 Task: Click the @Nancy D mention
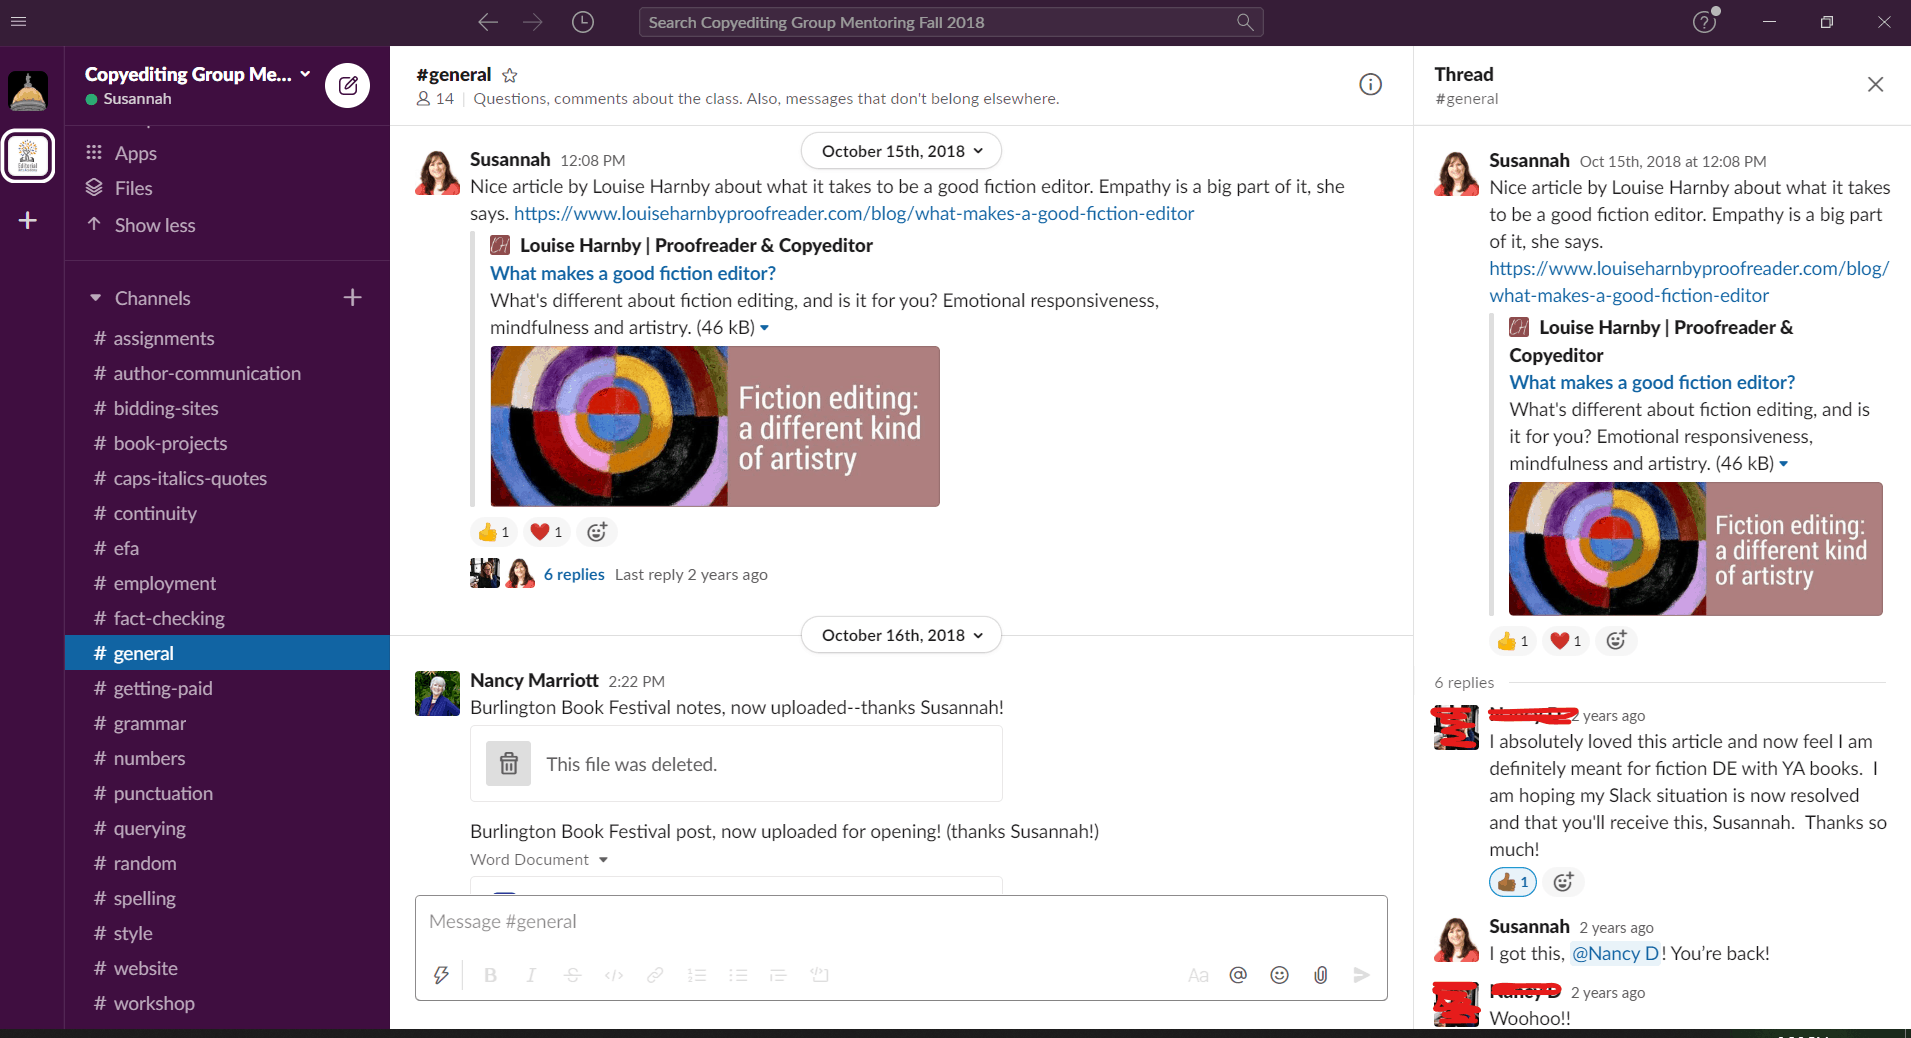click(1615, 953)
